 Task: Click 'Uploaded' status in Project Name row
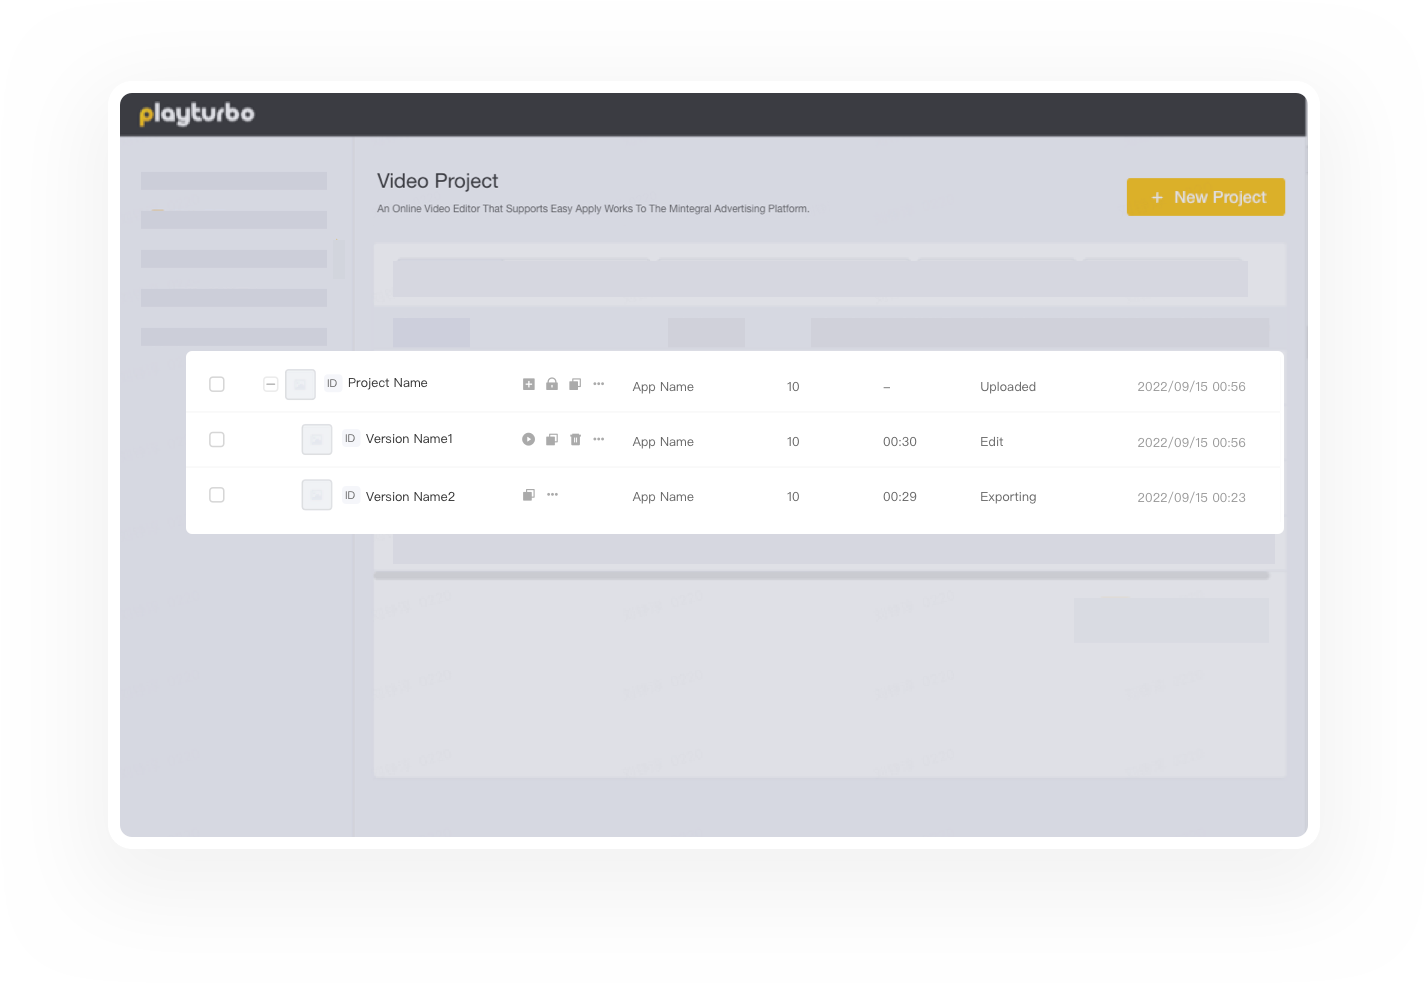point(1008,387)
